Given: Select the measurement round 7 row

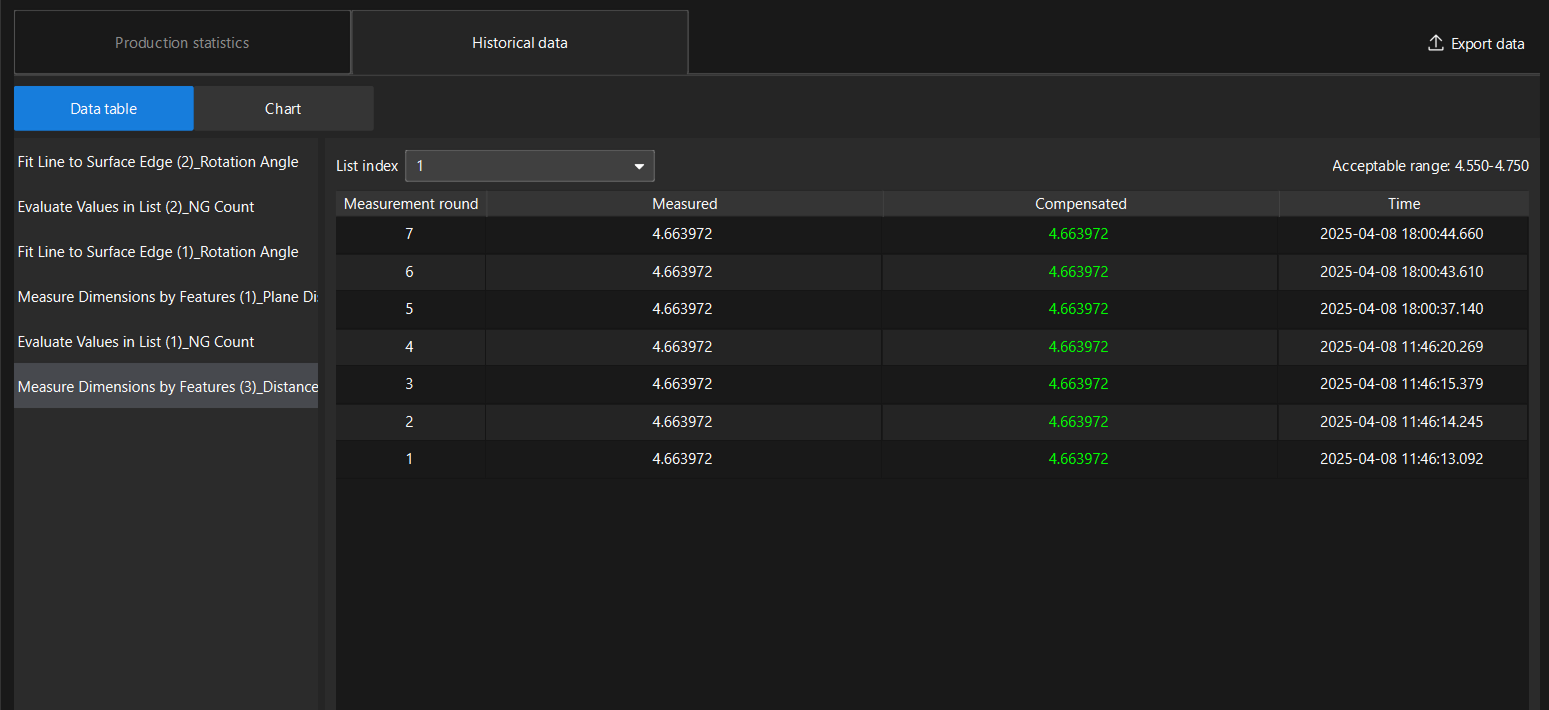Looking at the screenshot, I should pos(409,234).
